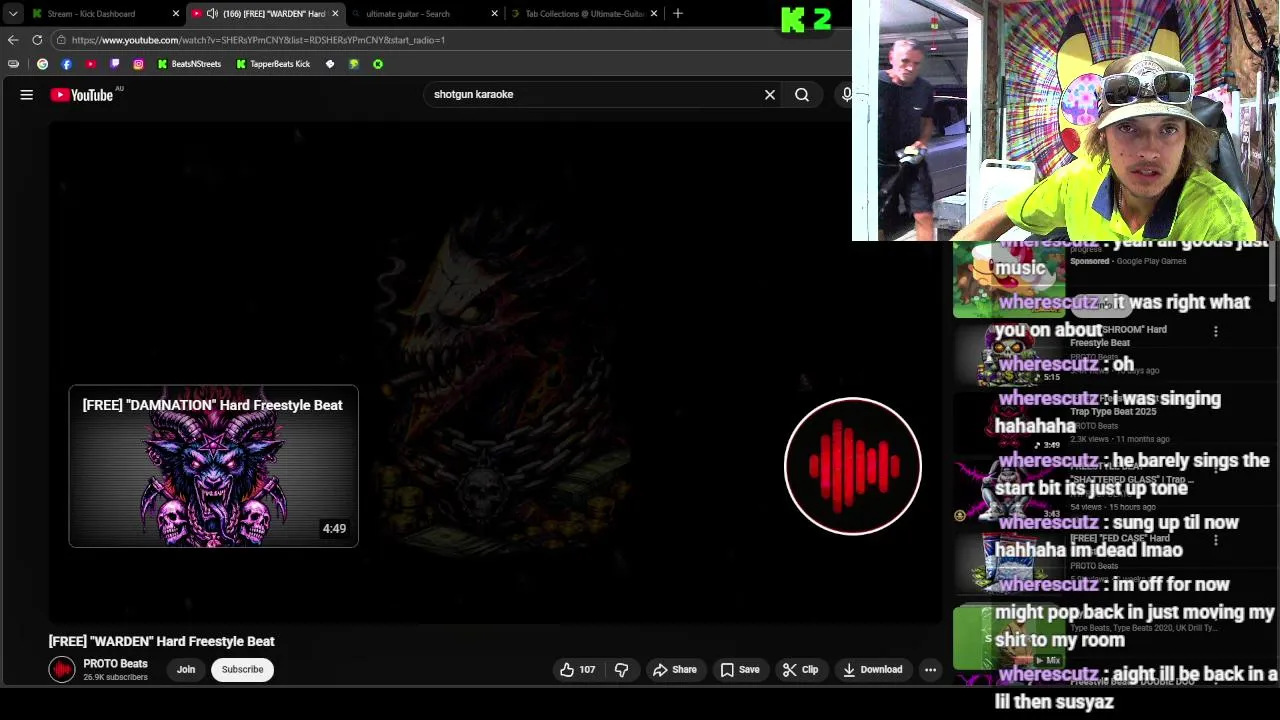This screenshot has height=720, width=1280.
Task: Open the DAMNATION Hard Freestyle Beat card
Action: point(213,466)
